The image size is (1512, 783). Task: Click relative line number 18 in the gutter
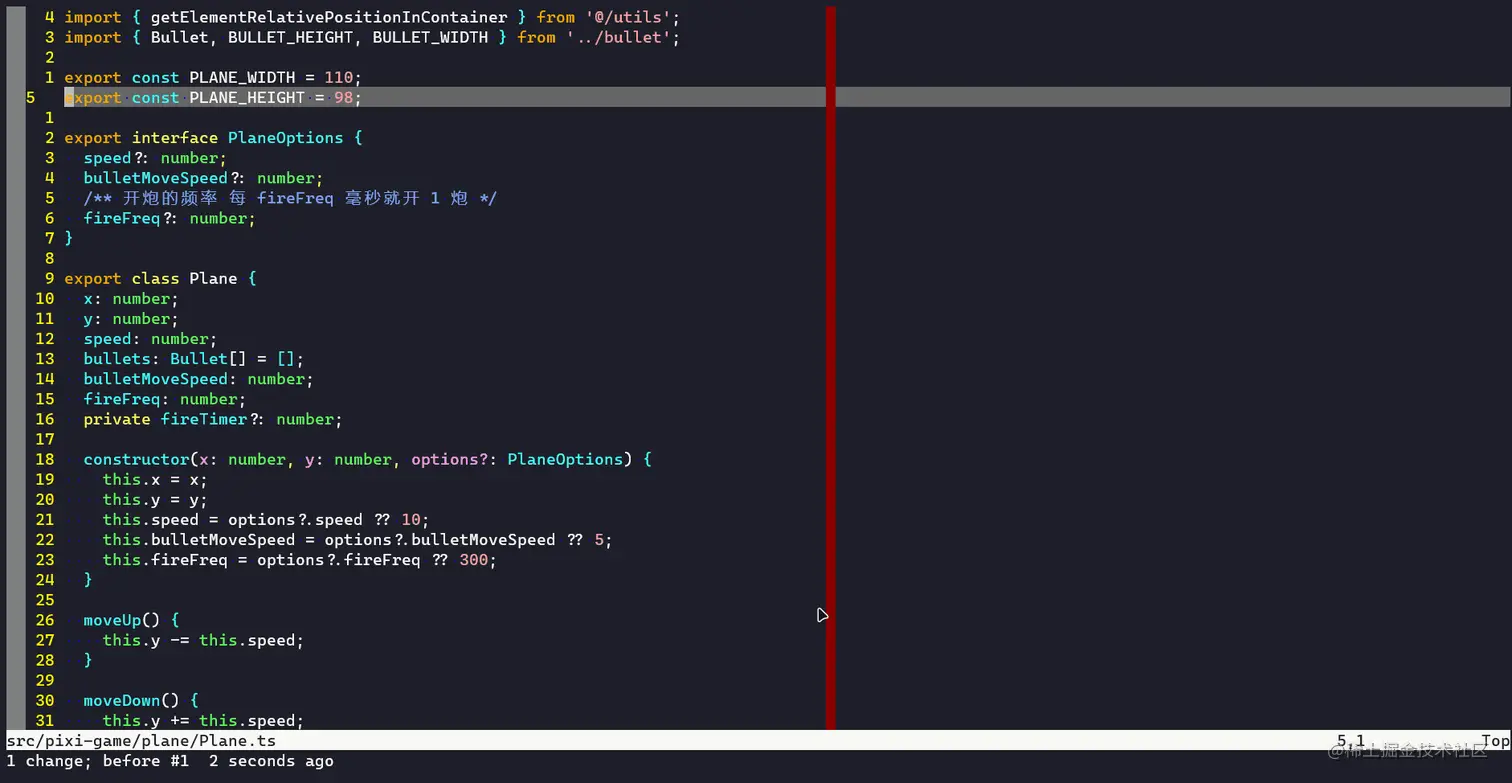(x=44, y=459)
